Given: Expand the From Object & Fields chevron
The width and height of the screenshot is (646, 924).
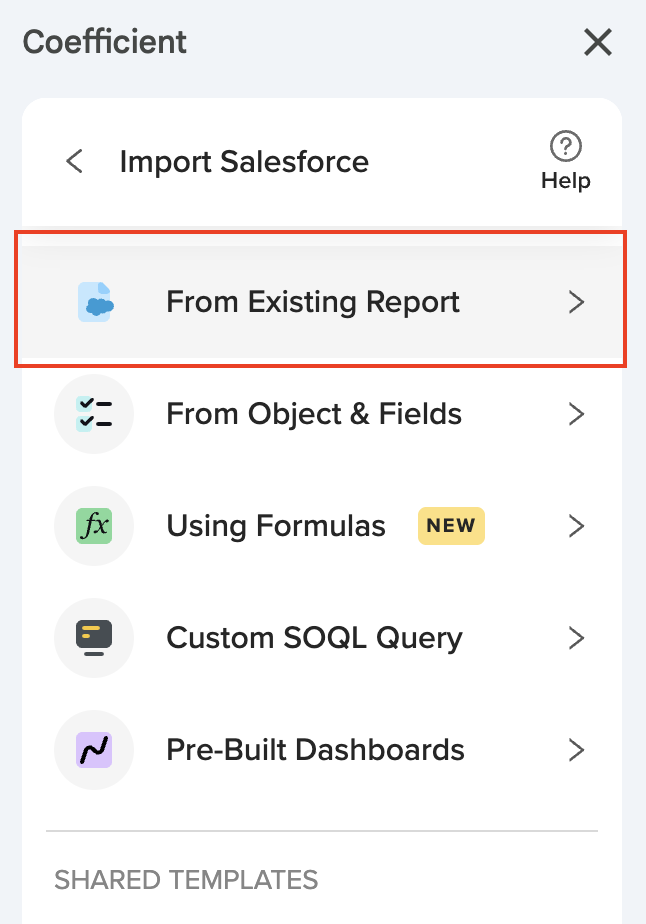Looking at the screenshot, I should pos(576,414).
